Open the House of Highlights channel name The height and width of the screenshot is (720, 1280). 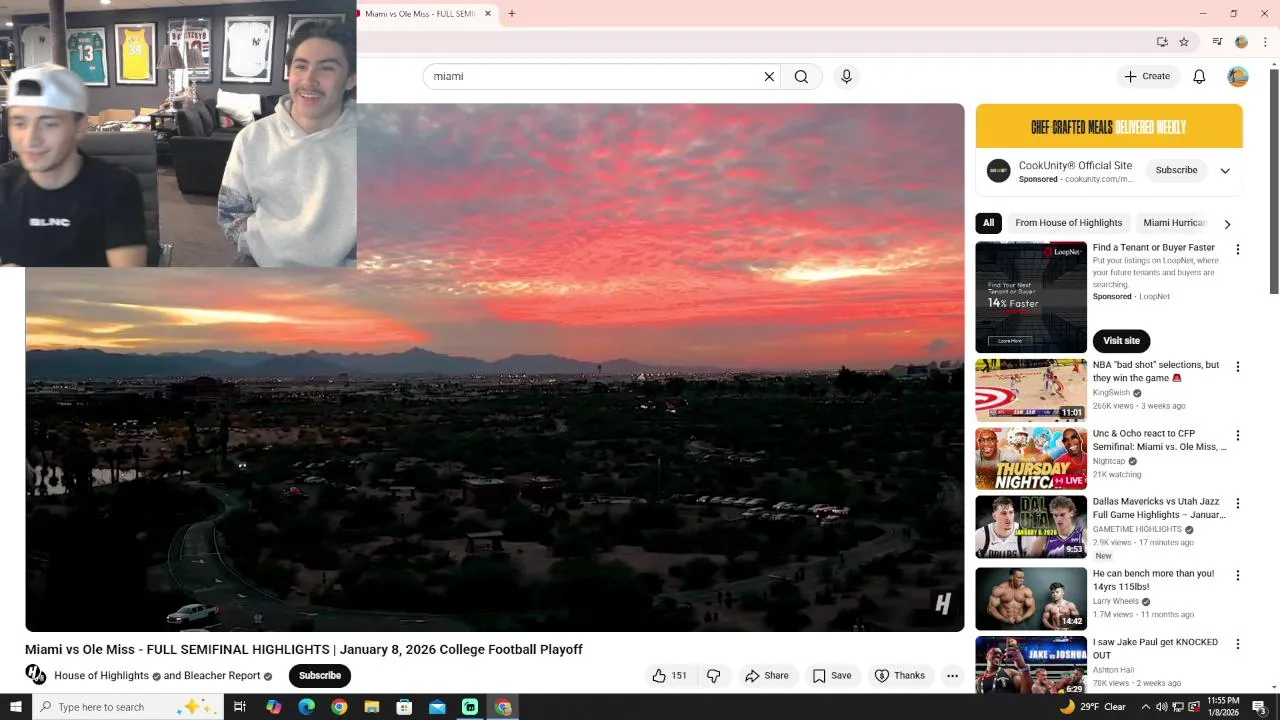101,676
